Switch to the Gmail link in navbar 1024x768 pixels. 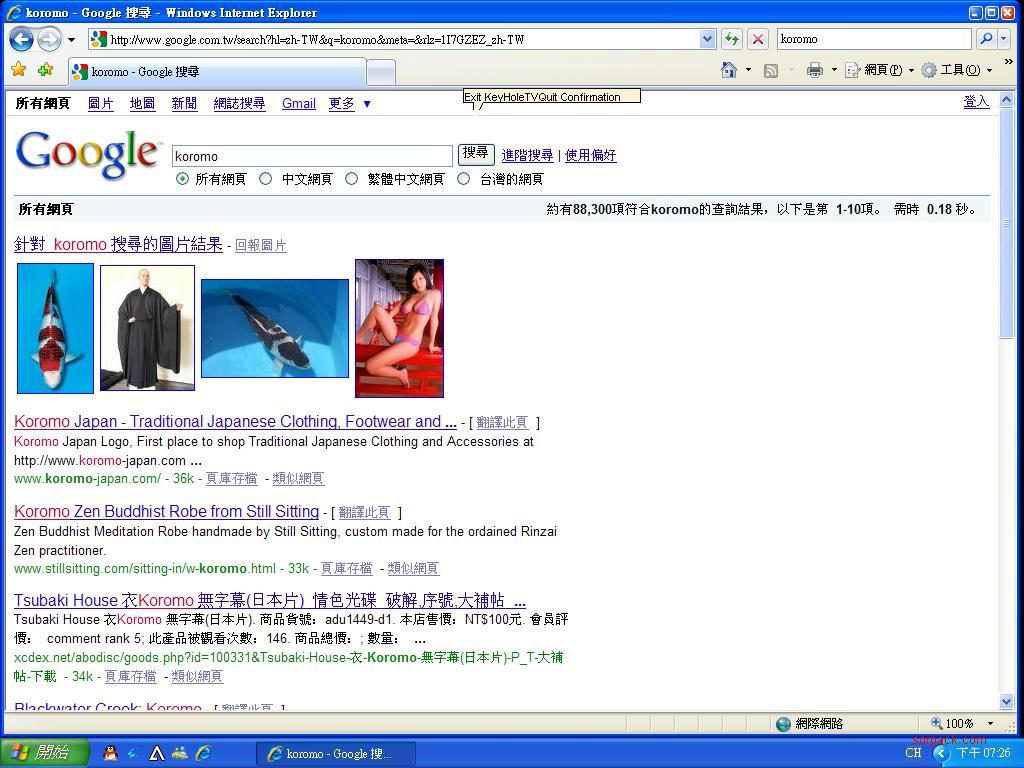(x=298, y=103)
